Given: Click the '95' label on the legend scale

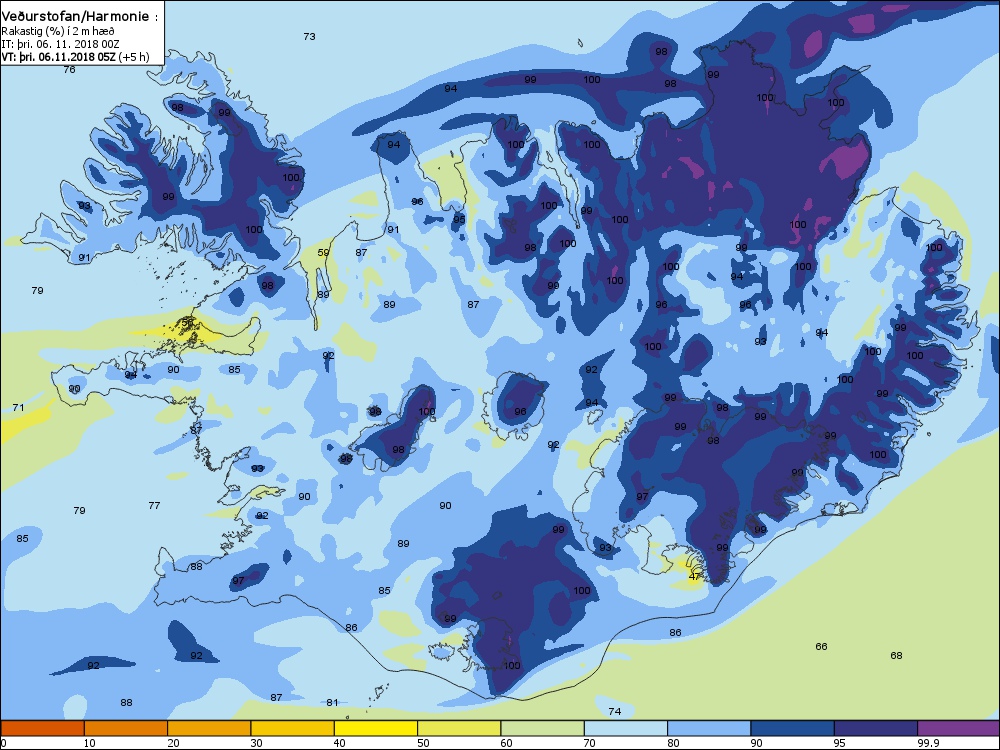Looking at the screenshot, I should [x=839, y=743].
